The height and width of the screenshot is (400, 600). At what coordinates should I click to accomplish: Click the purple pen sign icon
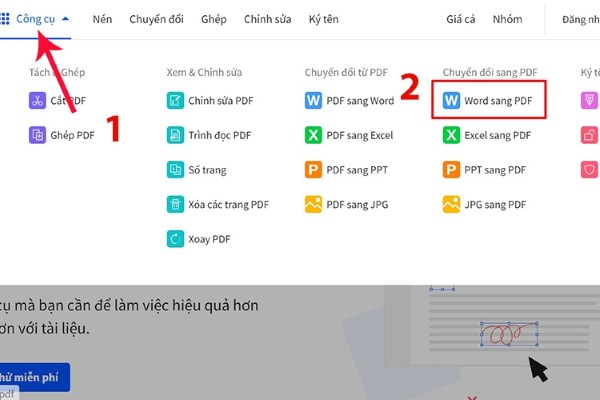(x=590, y=101)
